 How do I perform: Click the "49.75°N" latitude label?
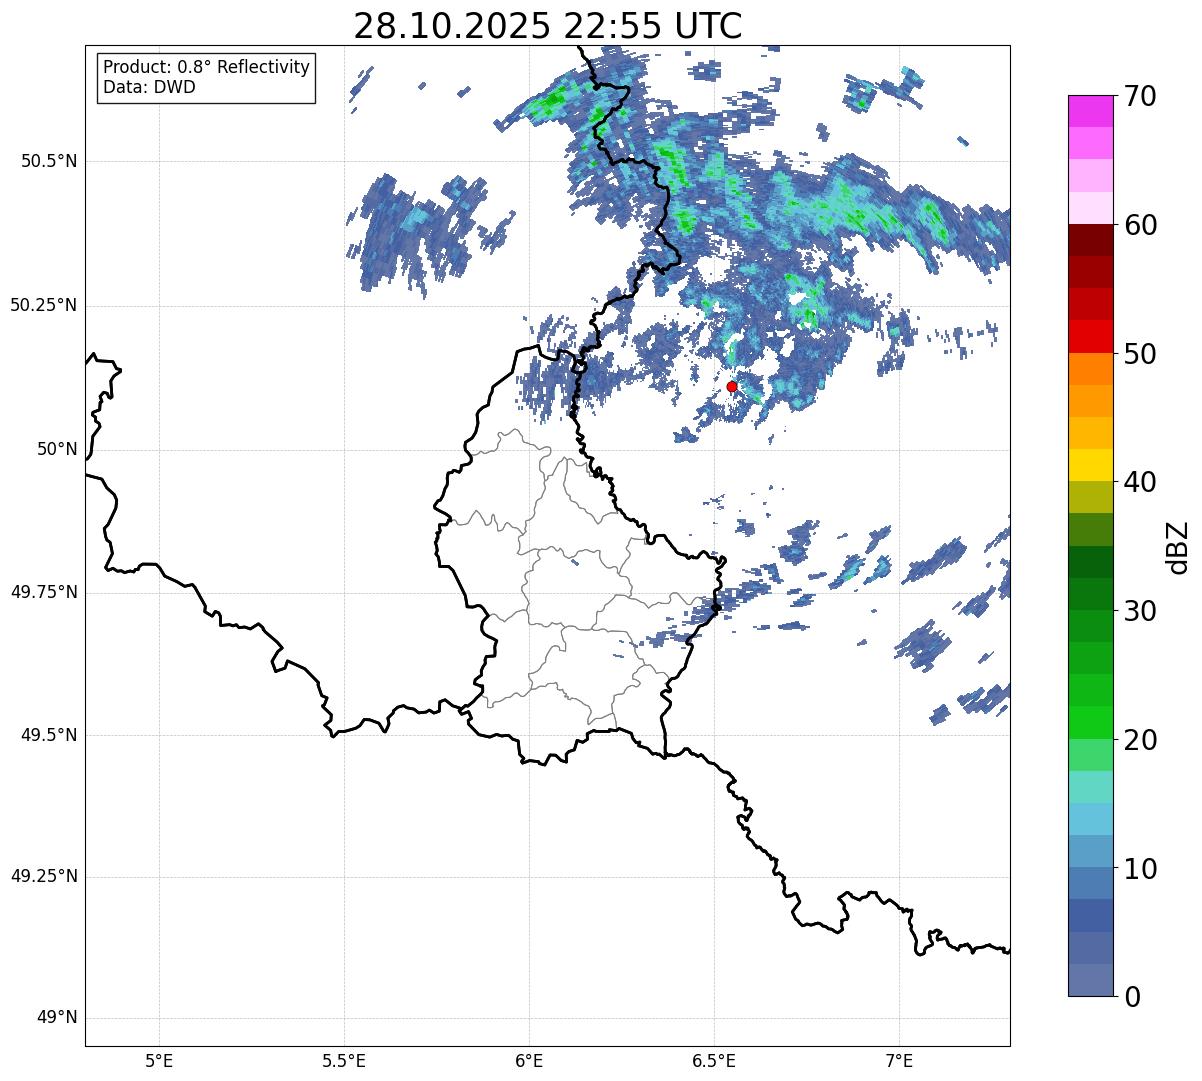44,592
